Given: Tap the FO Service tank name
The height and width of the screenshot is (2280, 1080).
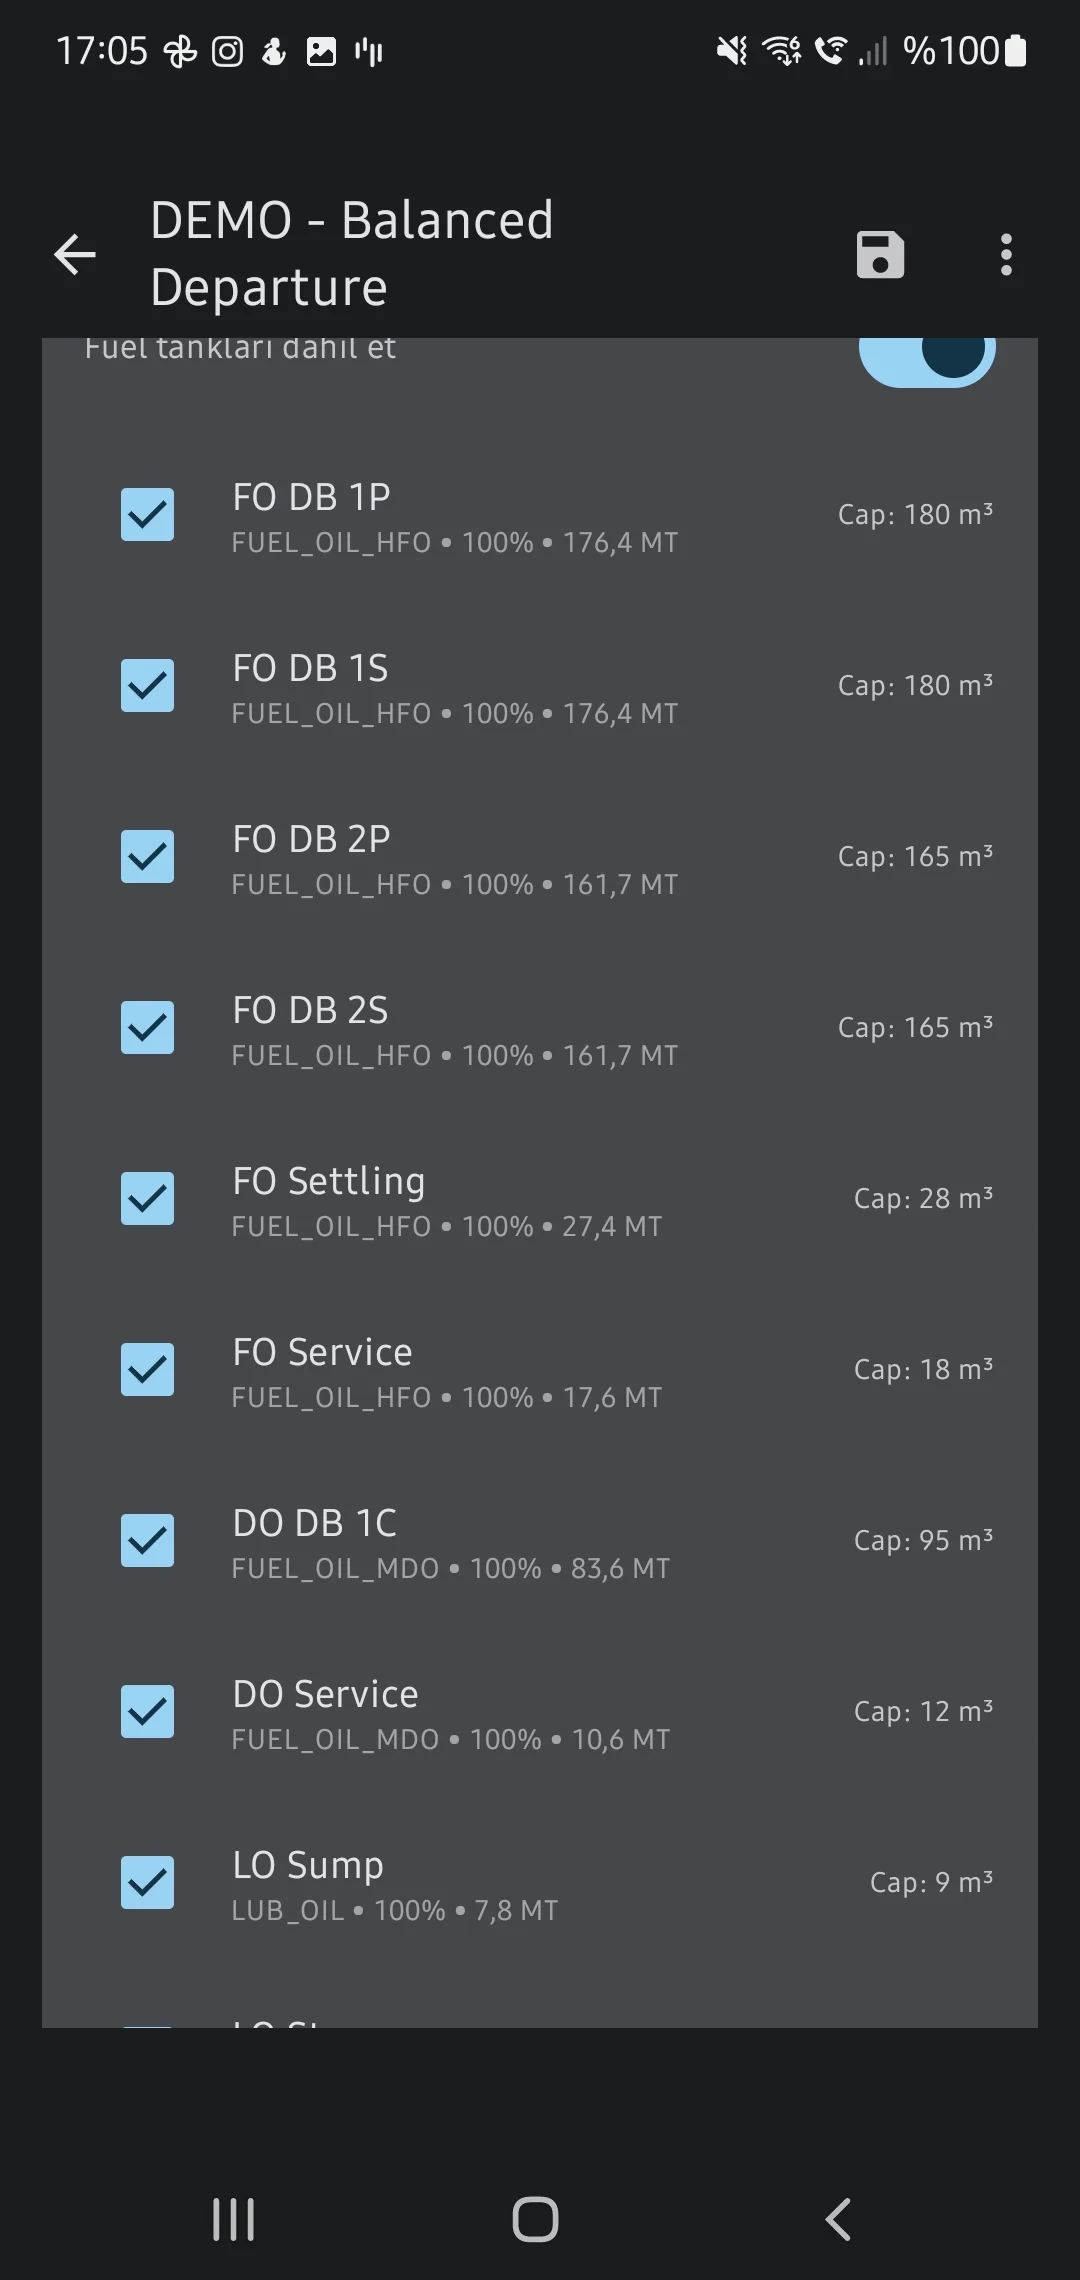Looking at the screenshot, I should point(322,1352).
